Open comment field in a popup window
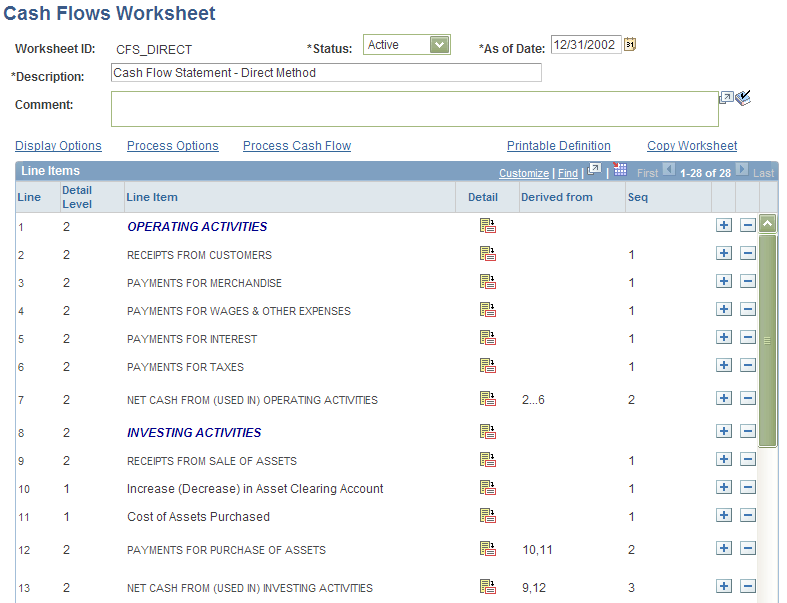Viewport: 787px width, 603px height. tap(726, 97)
